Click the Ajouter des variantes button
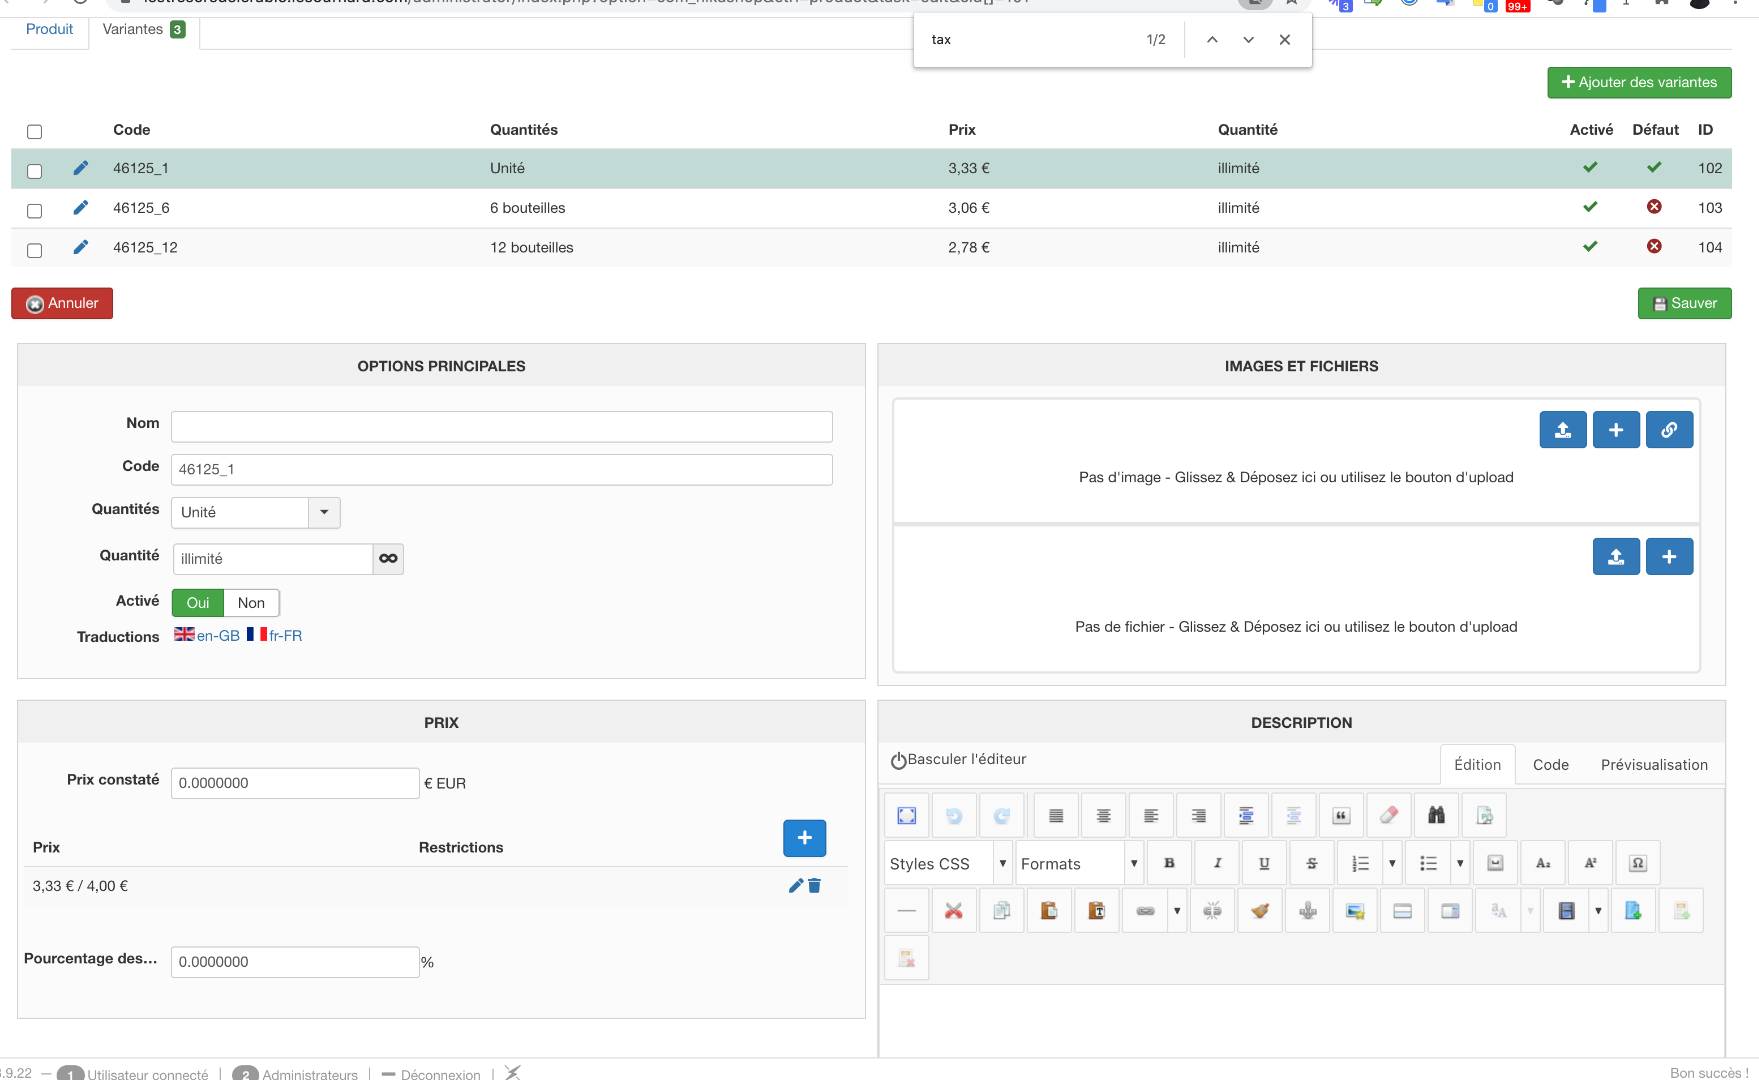The width and height of the screenshot is (1759, 1080). tap(1639, 82)
